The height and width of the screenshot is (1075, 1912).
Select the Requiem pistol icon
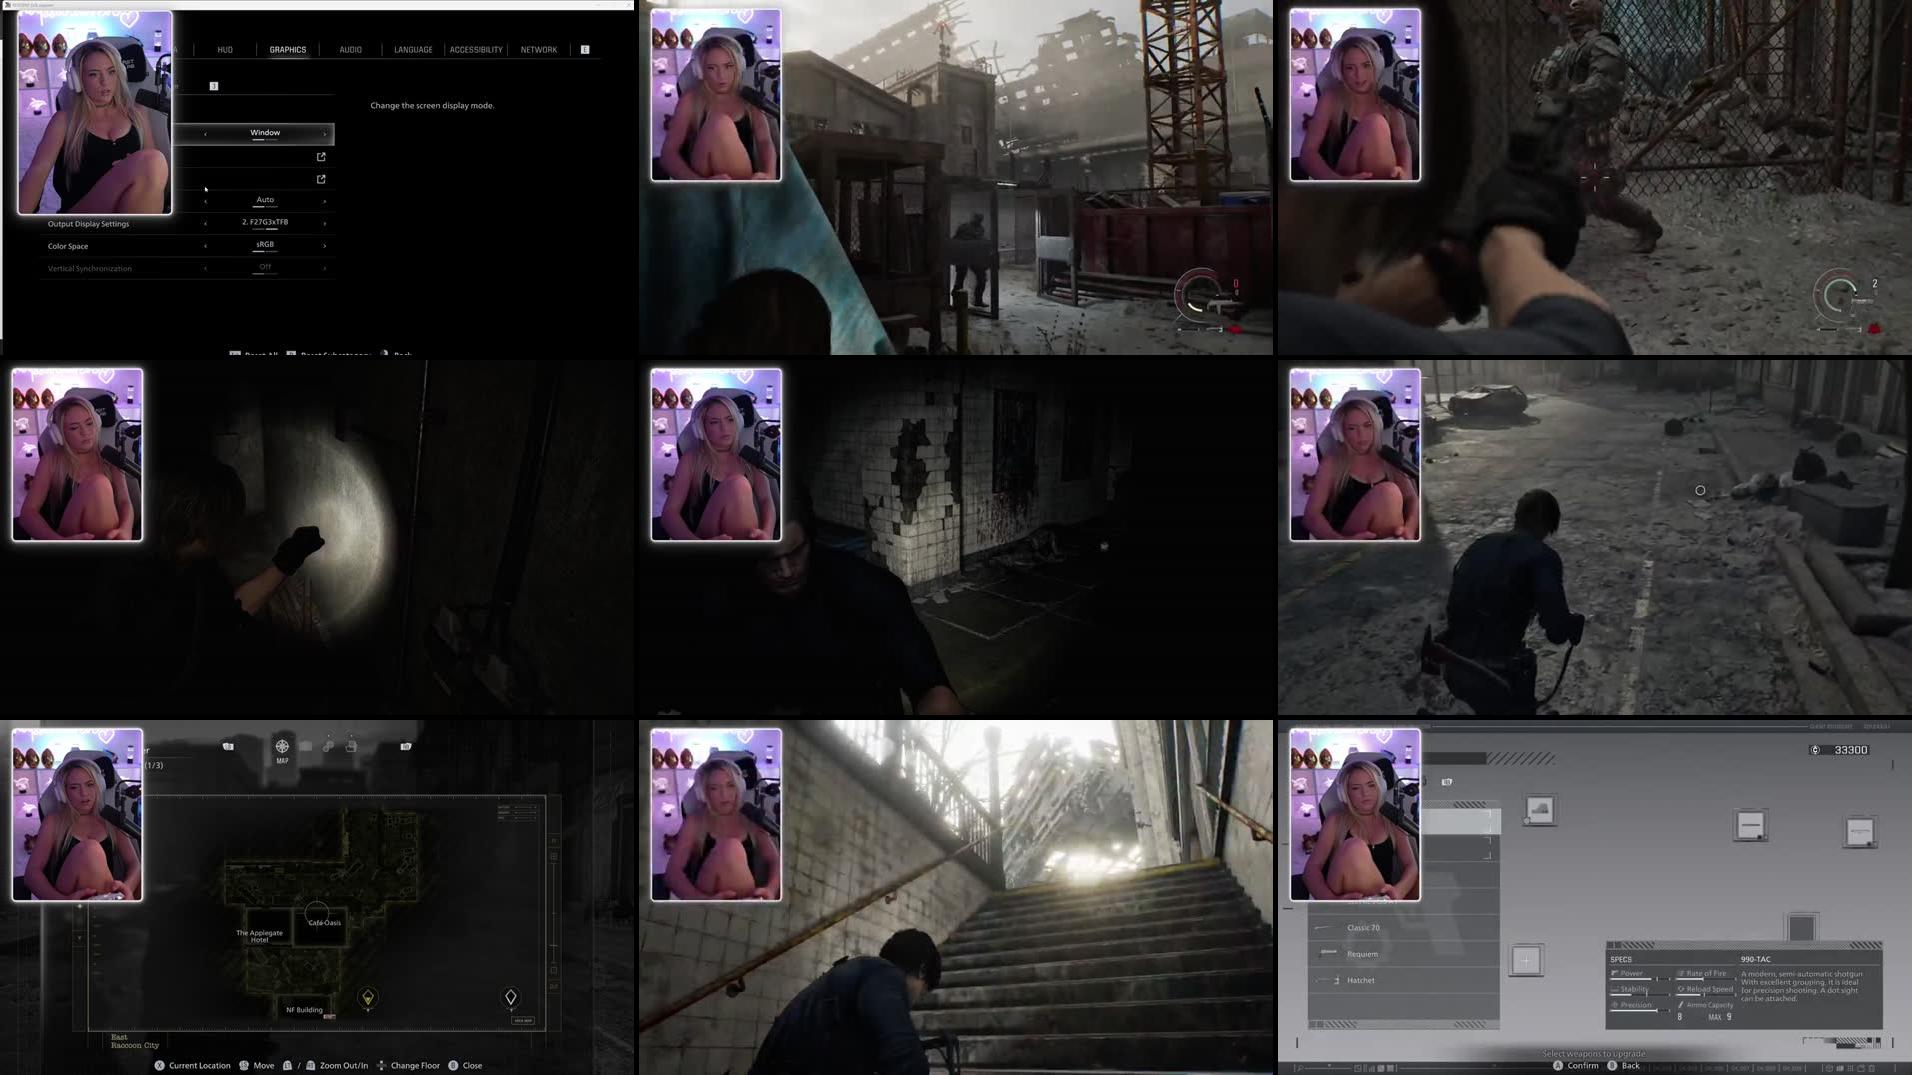click(x=1328, y=953)
